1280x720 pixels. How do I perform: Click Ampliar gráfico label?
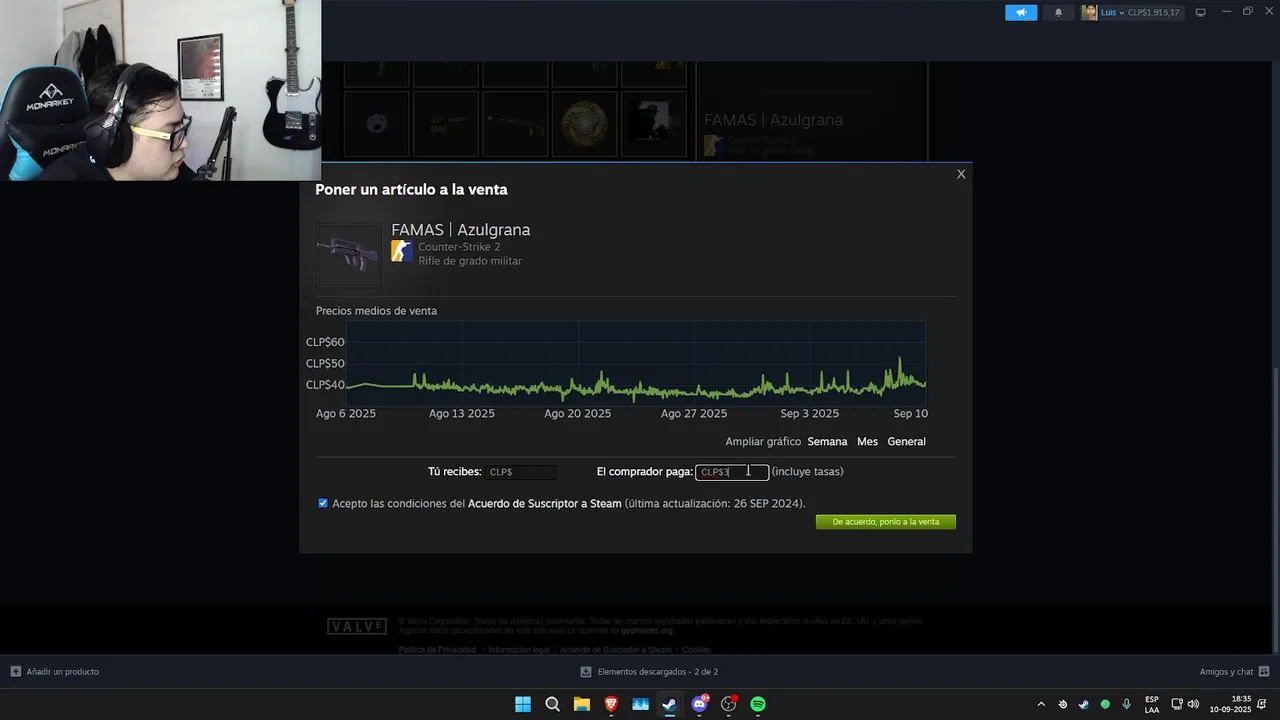[763, 441]
